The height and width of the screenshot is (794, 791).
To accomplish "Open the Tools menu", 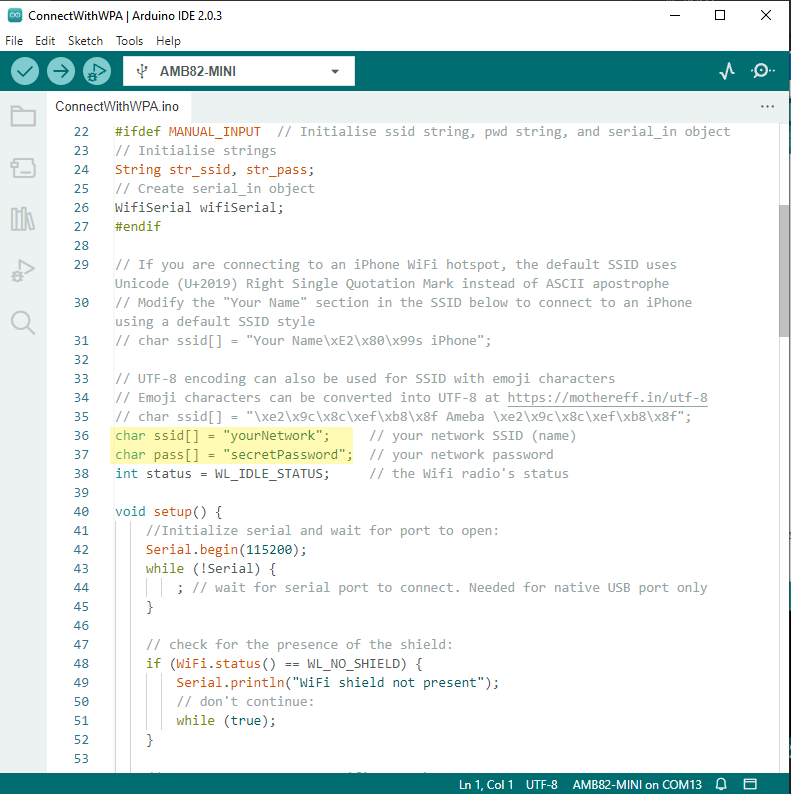I will [129, 41].
